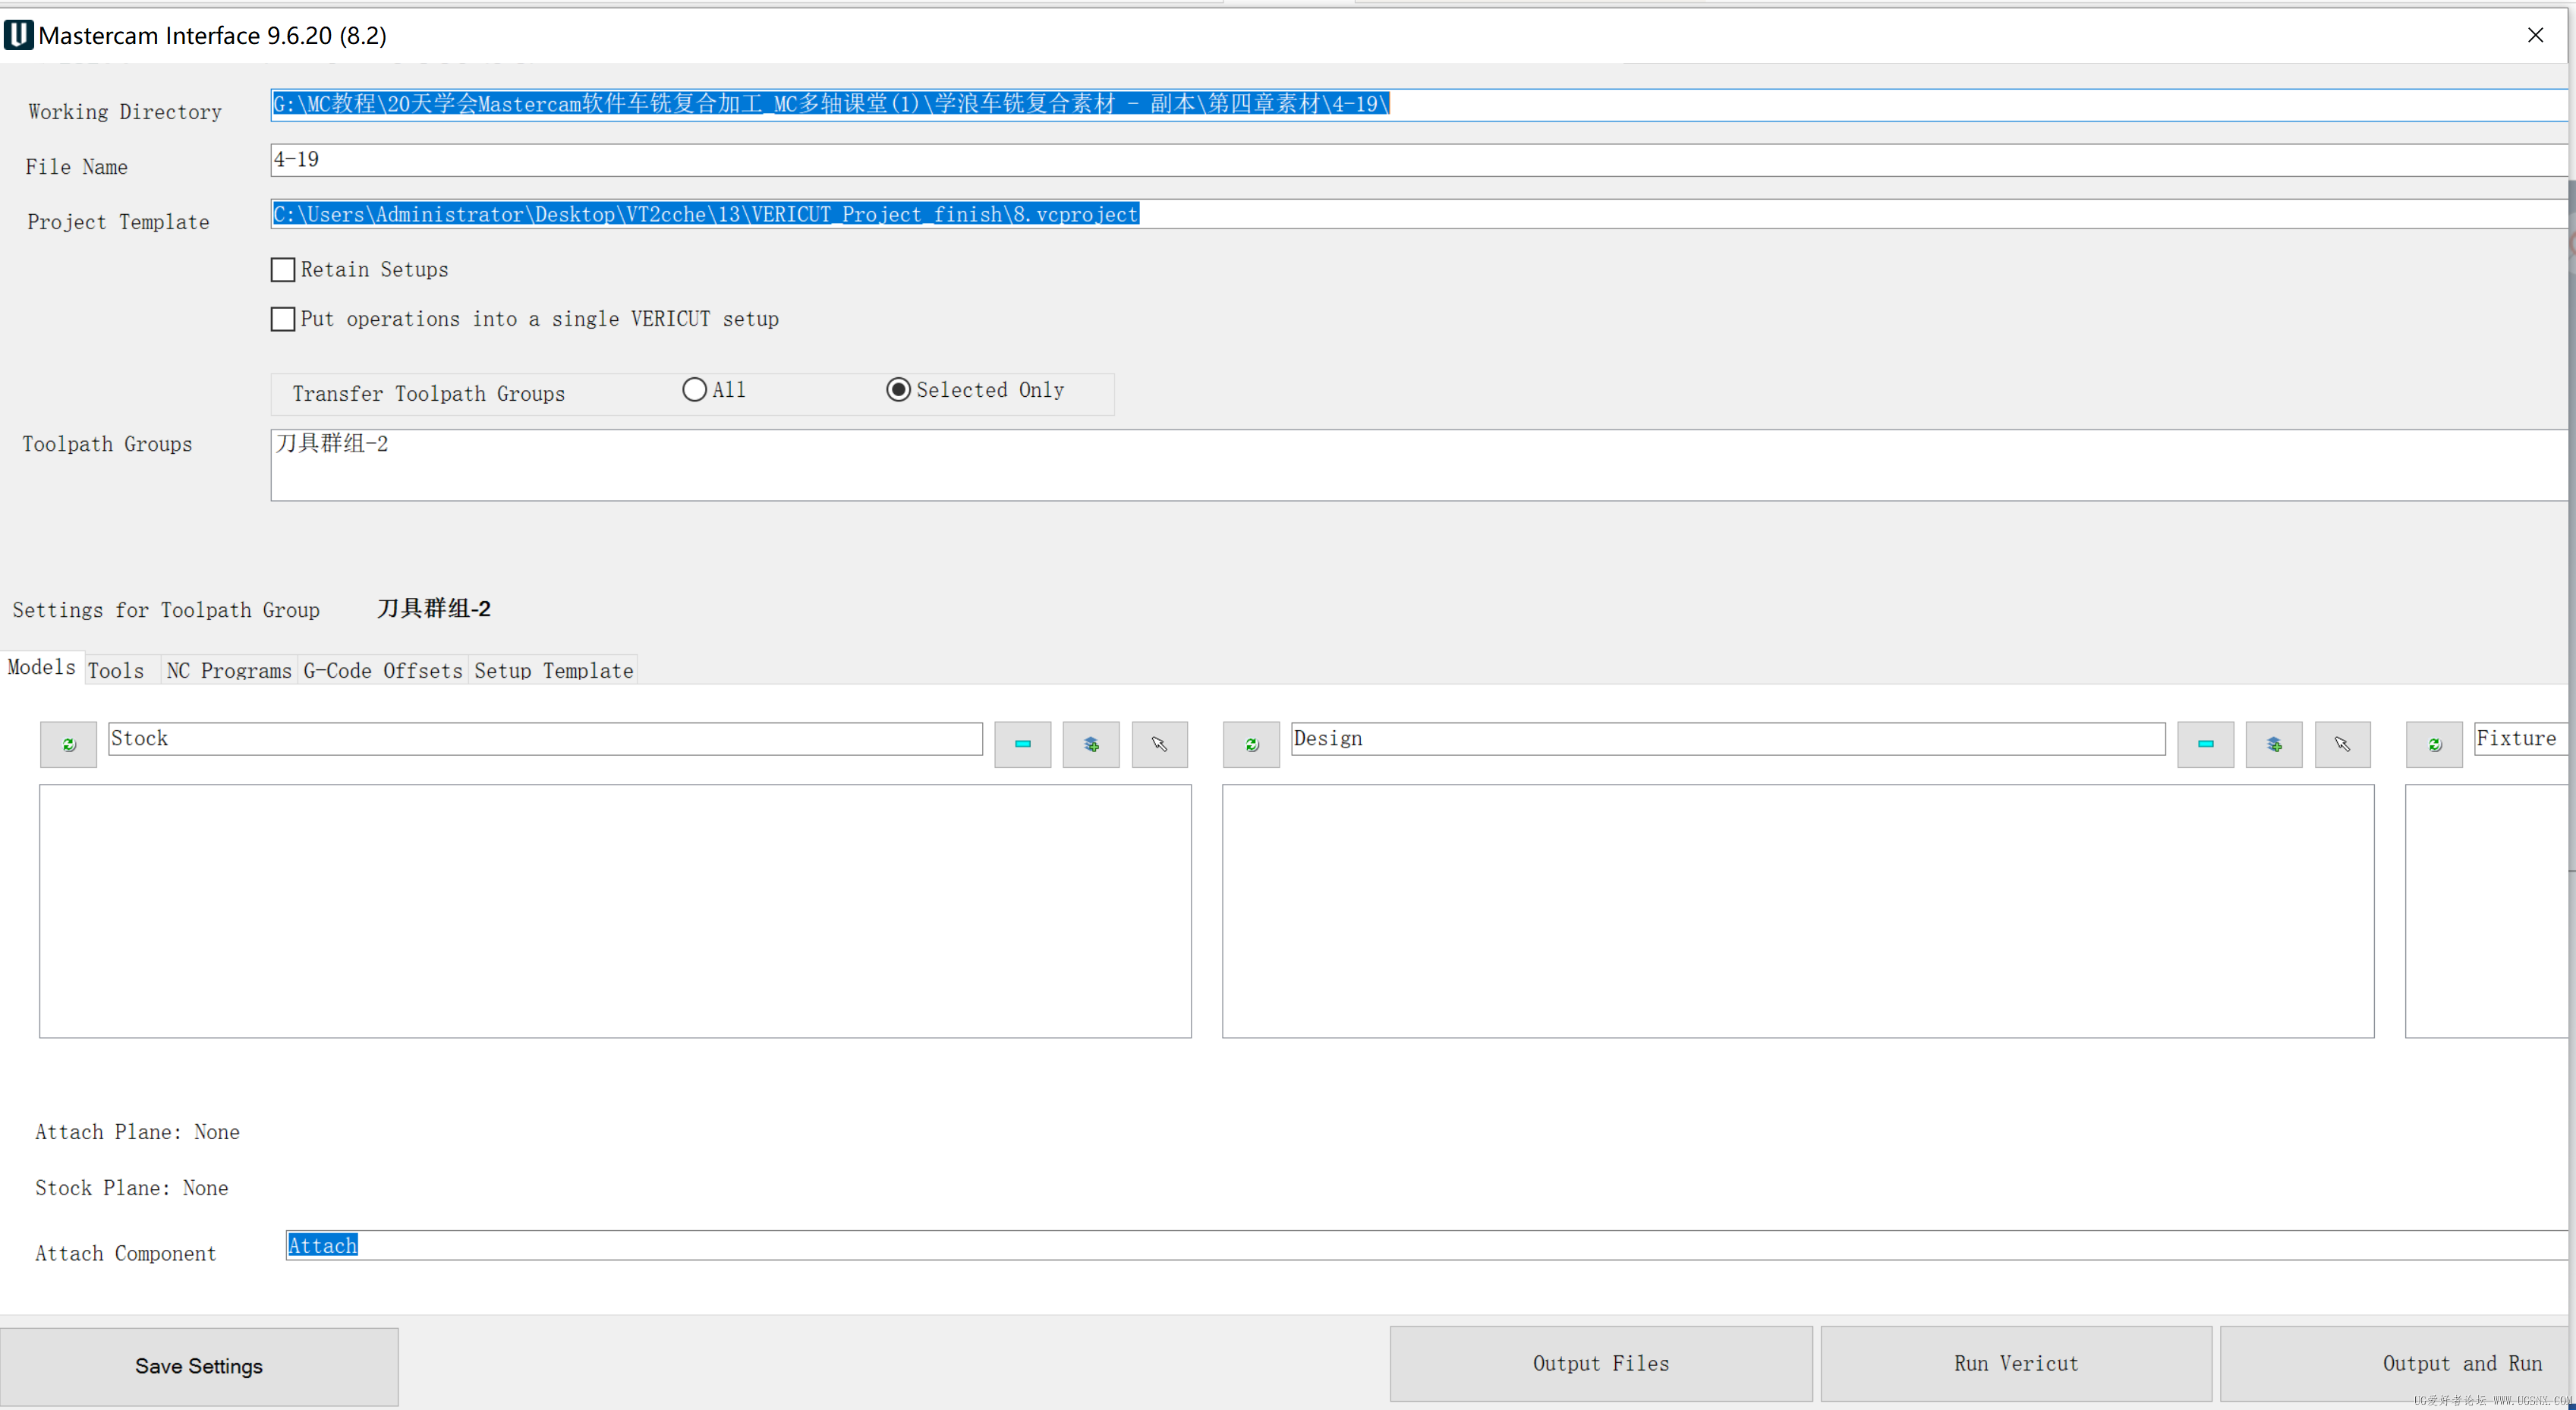The height and width of the screenshot is (1410, 2576).
Task: Click the add-layers icon for Design
Action: pyautogui.click(x=2274, y=744)
